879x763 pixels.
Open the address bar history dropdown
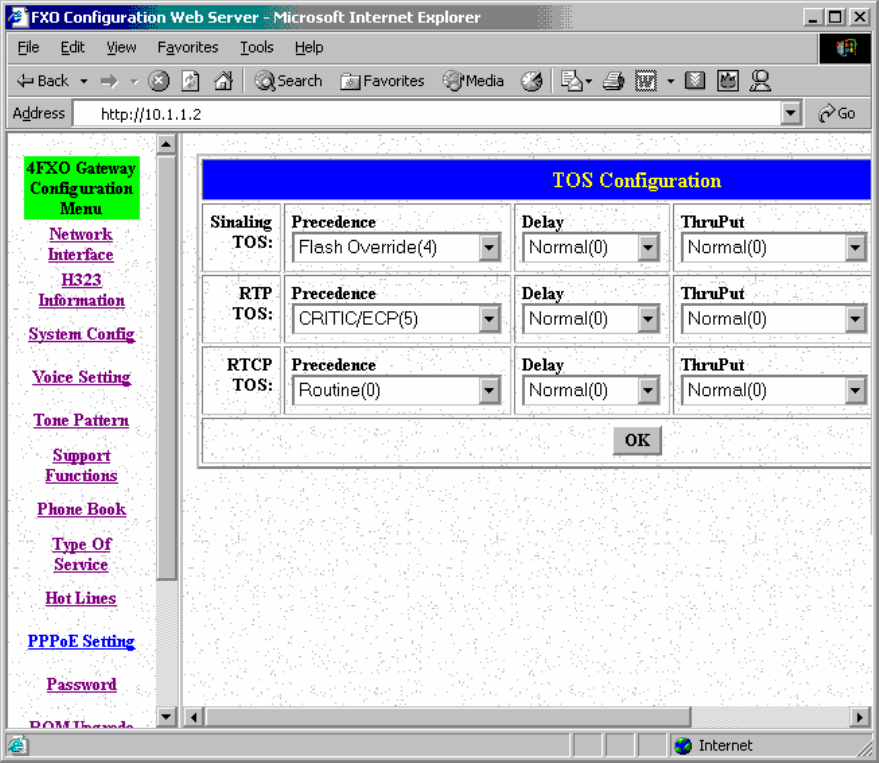tap(792, 114)
